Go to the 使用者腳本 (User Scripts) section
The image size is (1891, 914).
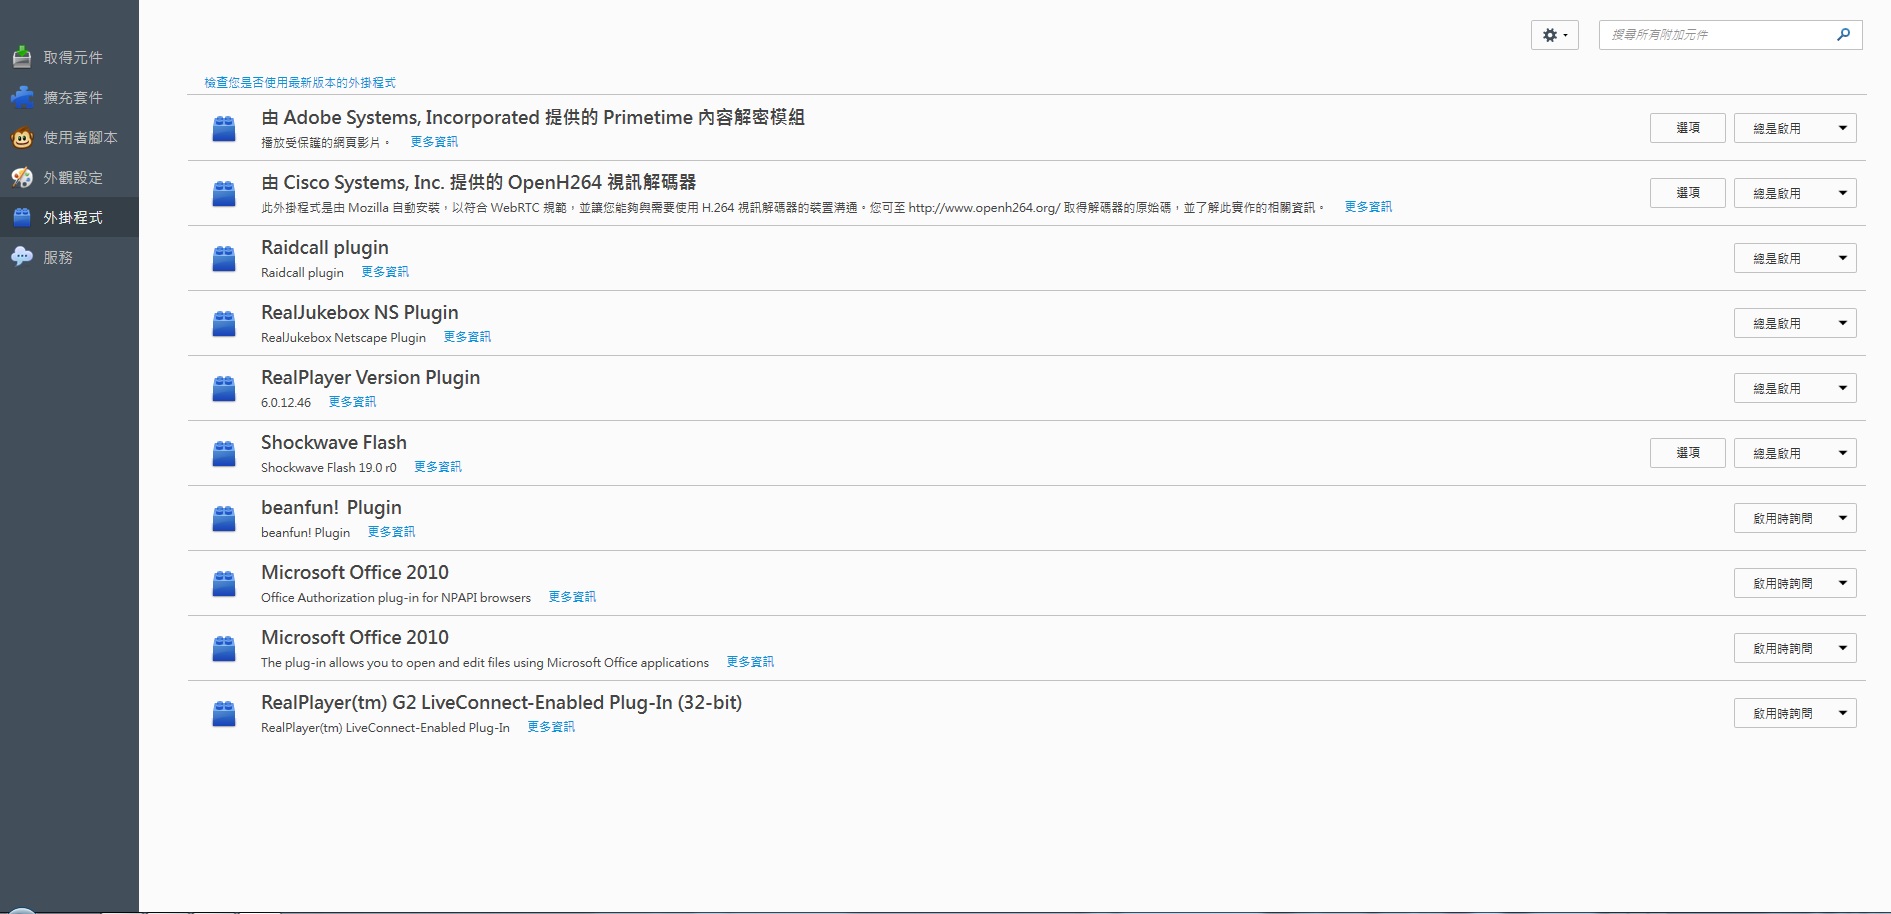pyautogui.click(x=69, y=137)
